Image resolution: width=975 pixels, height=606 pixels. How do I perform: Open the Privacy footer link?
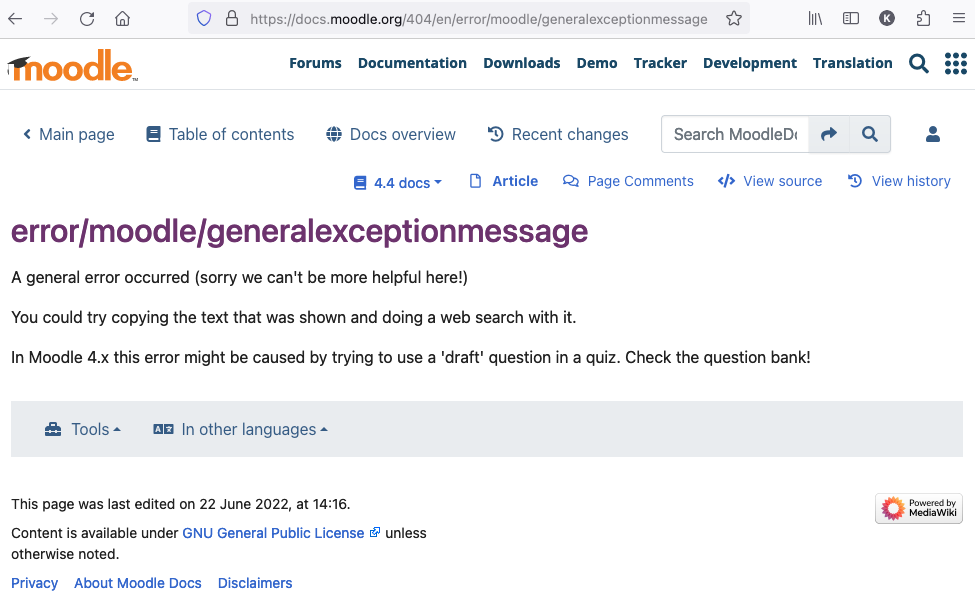[34, 584]
